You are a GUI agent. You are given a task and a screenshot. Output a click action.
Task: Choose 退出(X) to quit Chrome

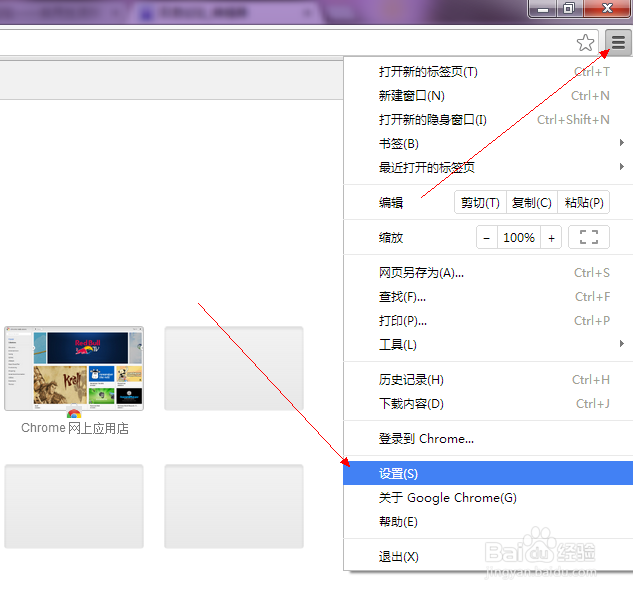488,557
